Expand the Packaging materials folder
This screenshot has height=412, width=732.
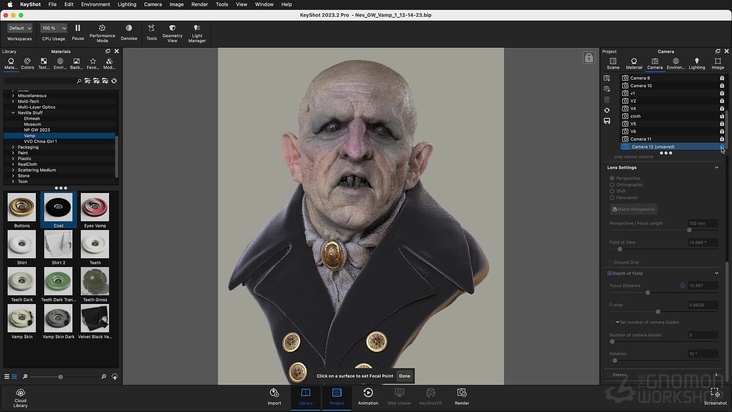[13, 147]
